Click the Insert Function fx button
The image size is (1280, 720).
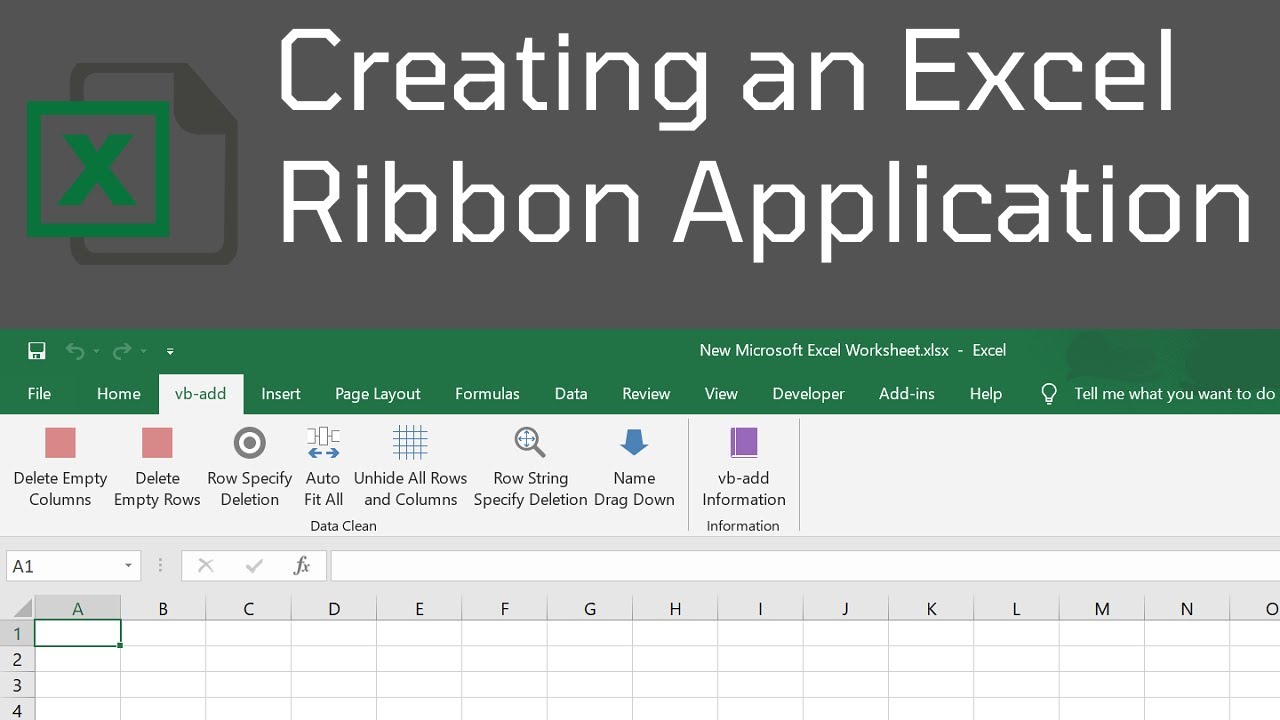click(x=301, y=566)
